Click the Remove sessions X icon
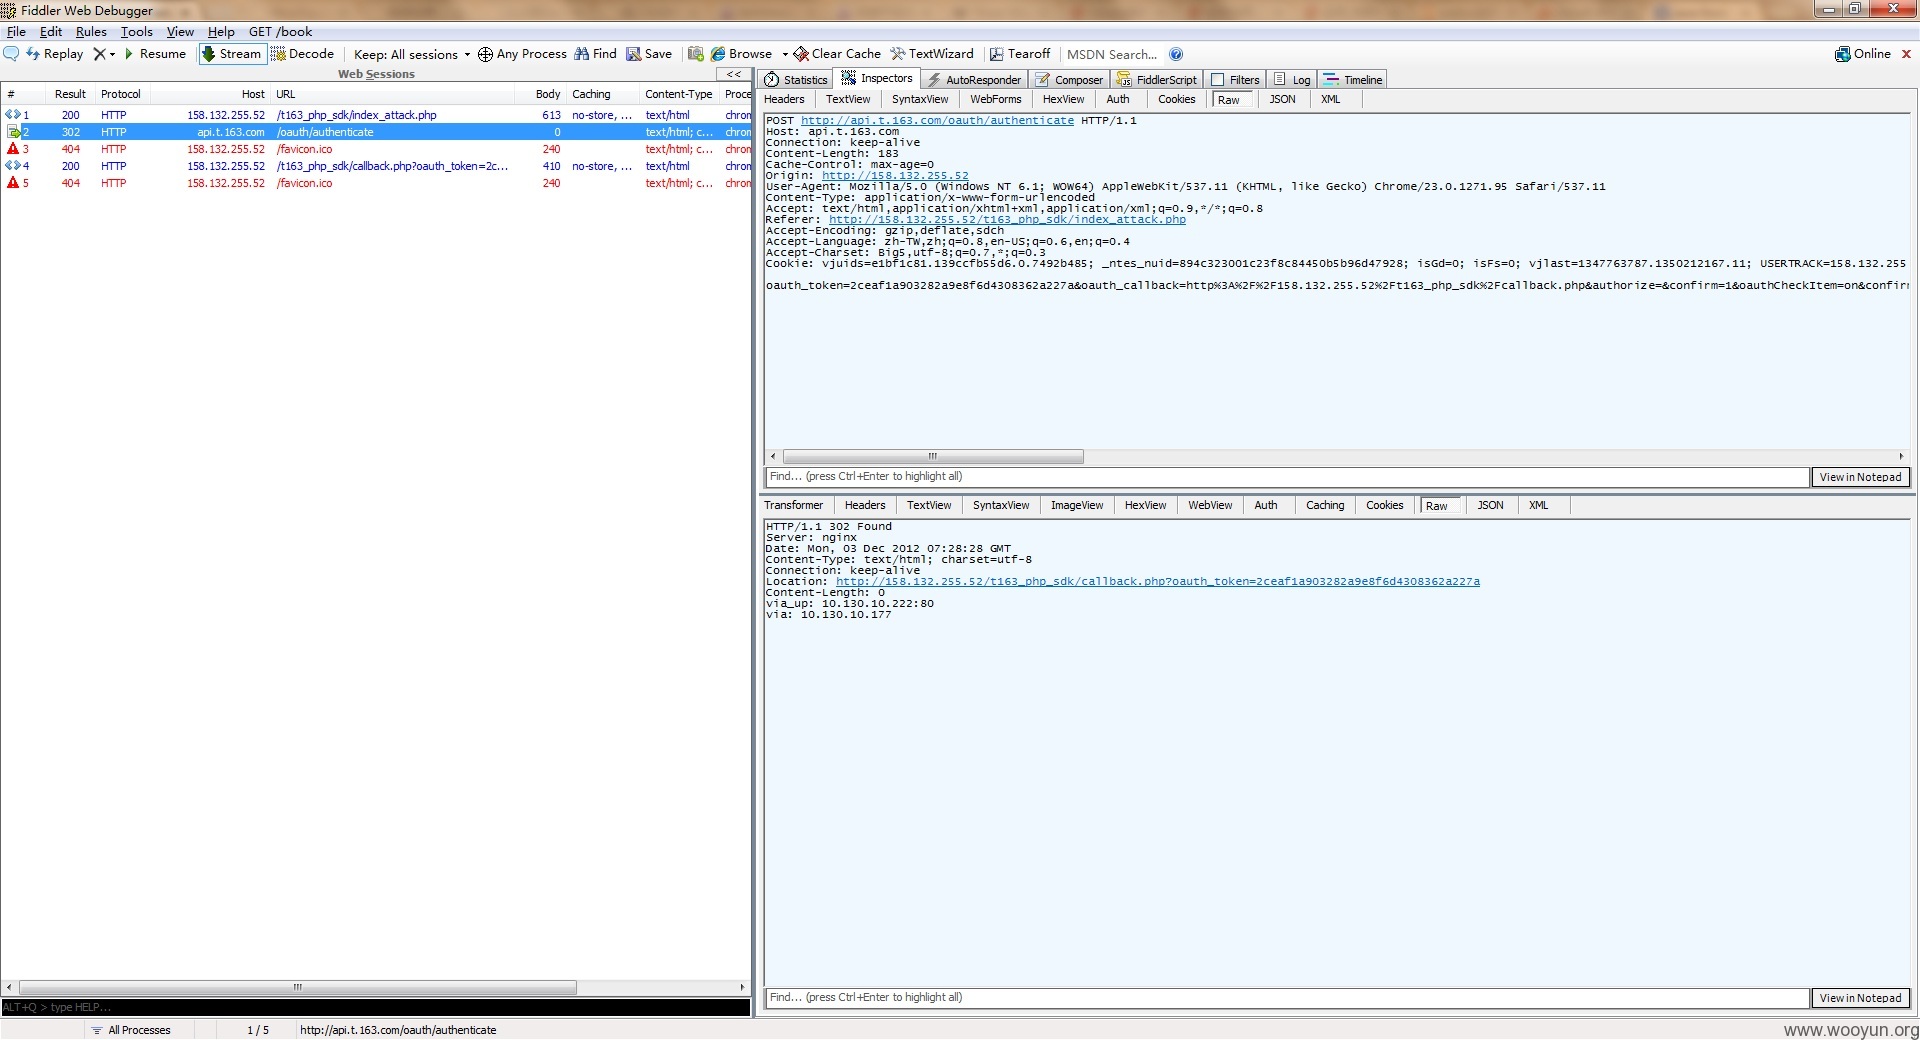This screenshot has width=1920, height=1040. coord(99,54)
